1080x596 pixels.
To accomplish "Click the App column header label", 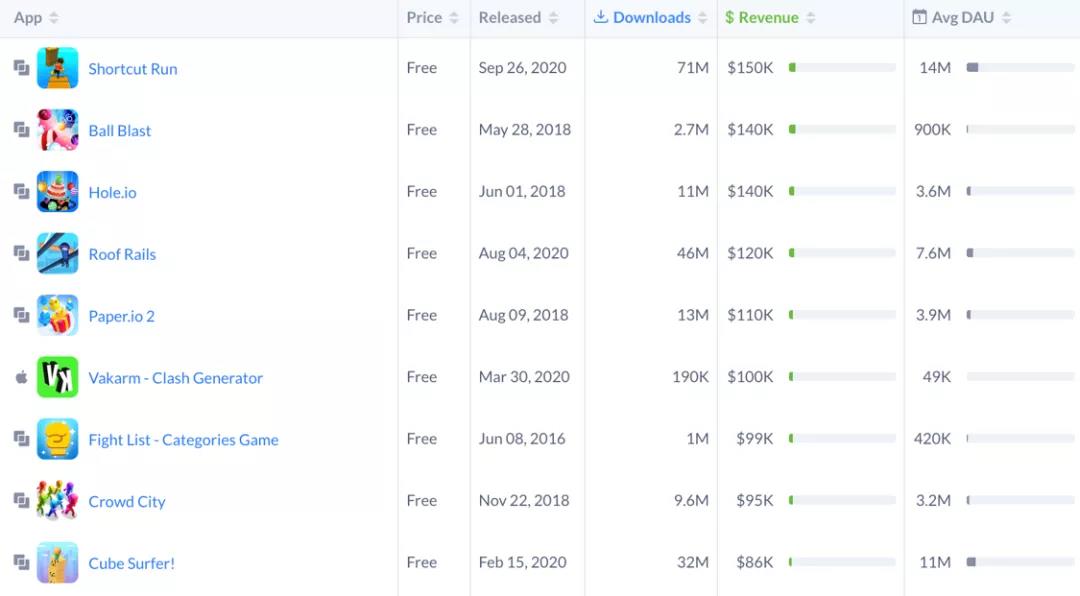I will (x=28, y=18).
